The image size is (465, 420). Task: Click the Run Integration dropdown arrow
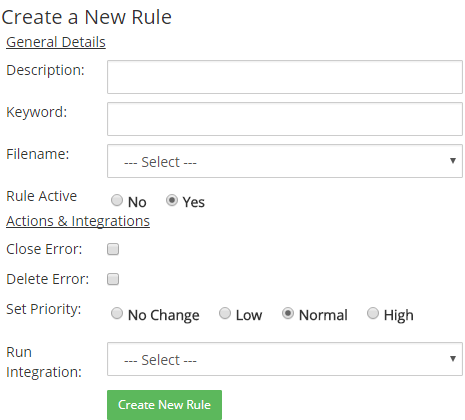click(x=453, y=359)
